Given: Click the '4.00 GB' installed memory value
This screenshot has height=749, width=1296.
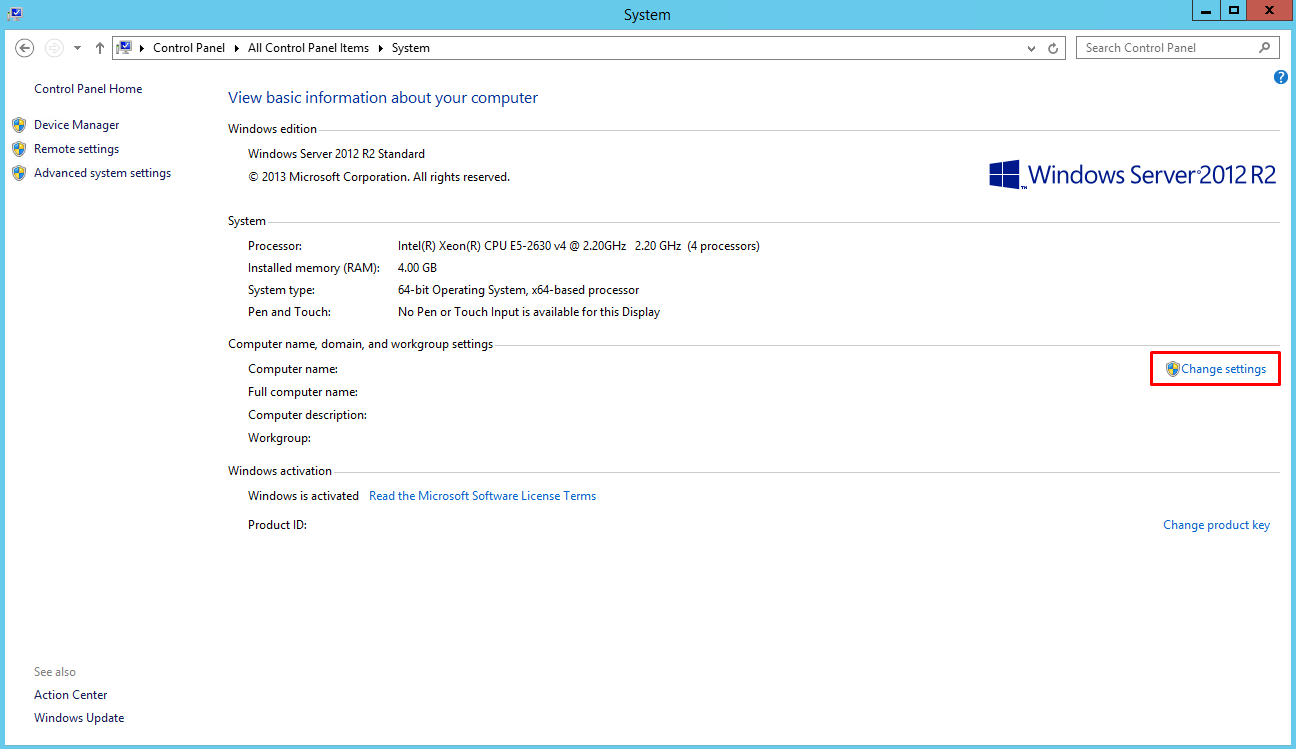Looking at the screenshot, I should pyautogui.click(x=417, y=268).
